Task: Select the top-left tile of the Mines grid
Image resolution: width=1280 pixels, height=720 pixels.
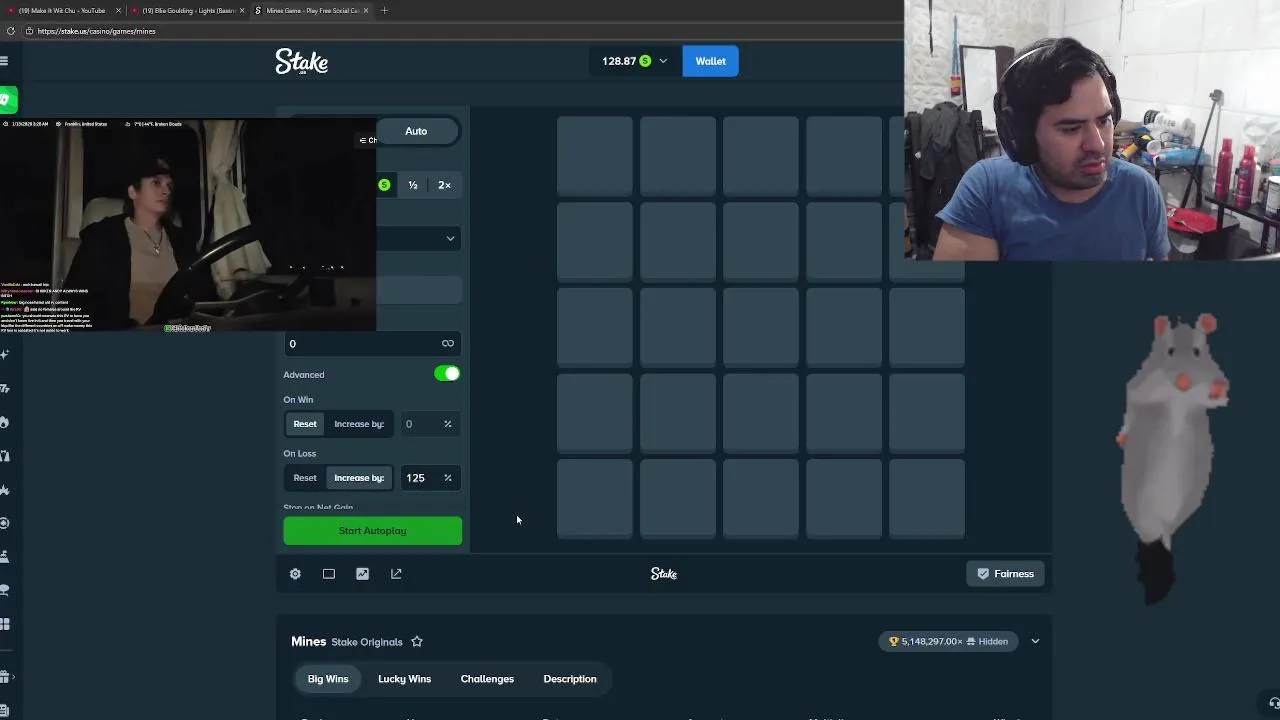Action: pyautogui.click(x=595, y=155)
